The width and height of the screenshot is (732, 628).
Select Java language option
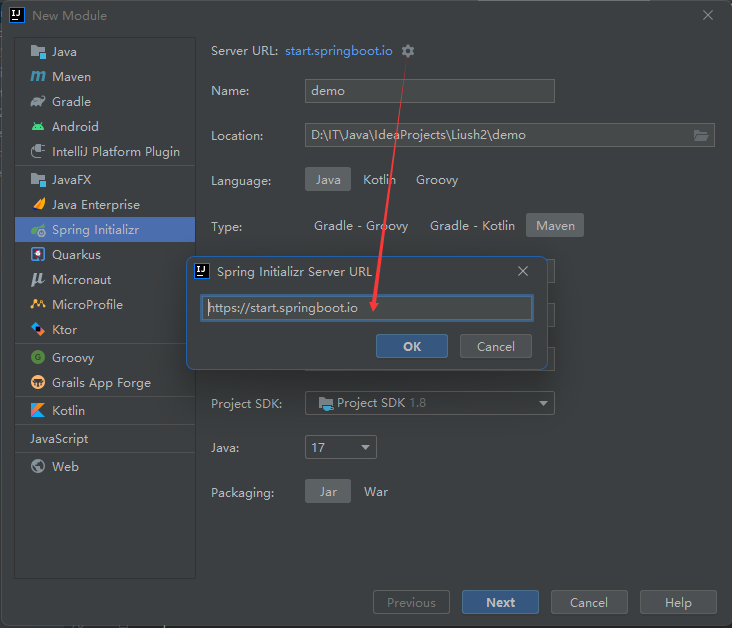tap(328, 179)
